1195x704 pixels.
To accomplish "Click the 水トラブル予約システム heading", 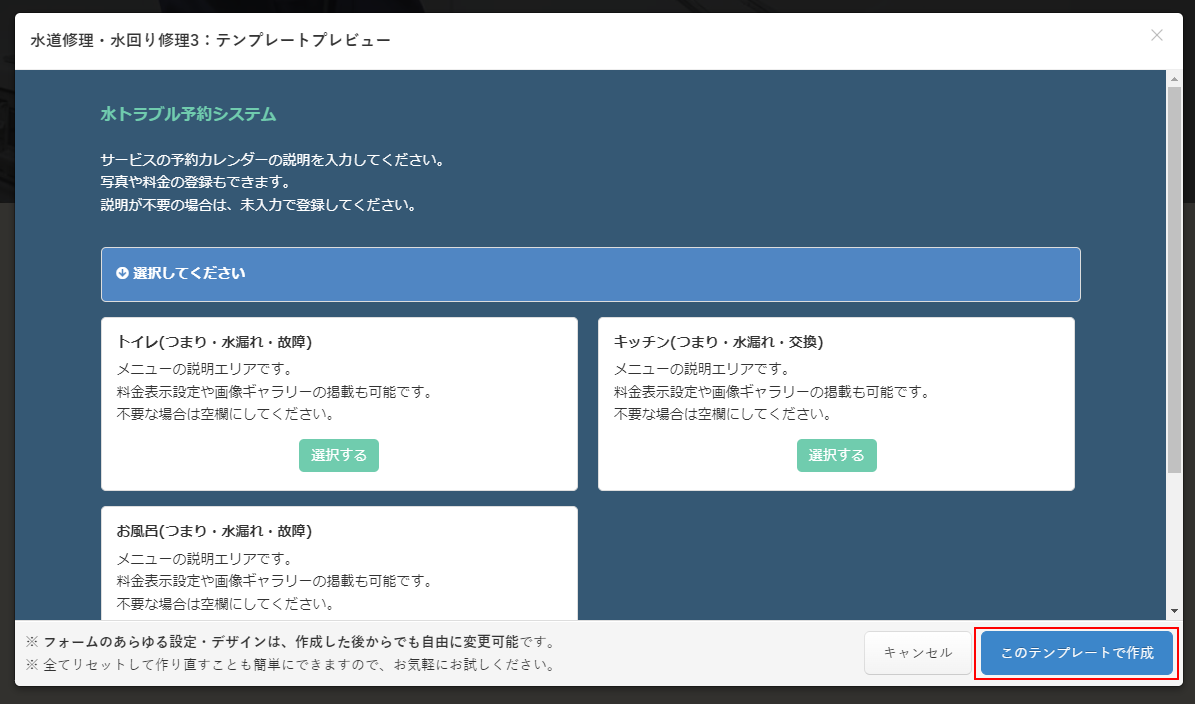I will click(x=188, y=114).
